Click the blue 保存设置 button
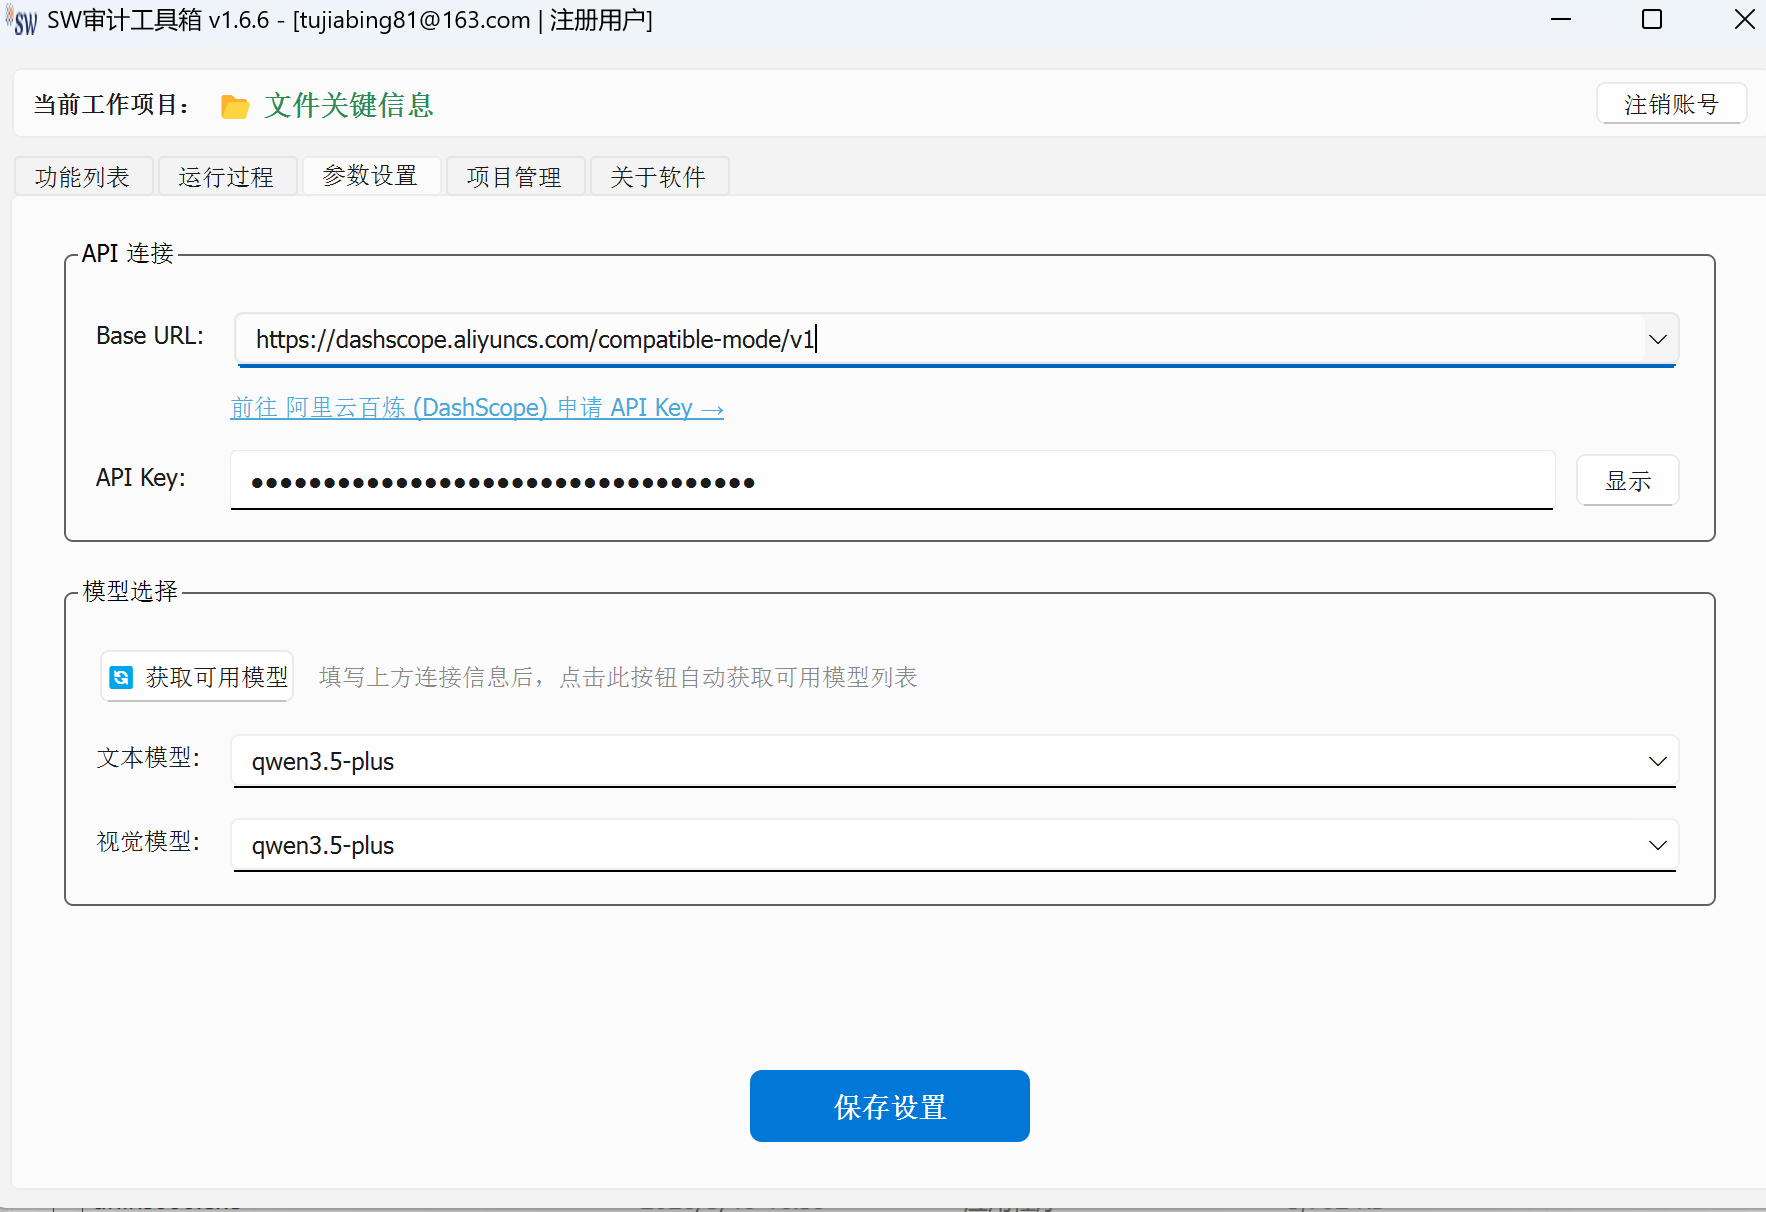 (x=889, y=1106)
